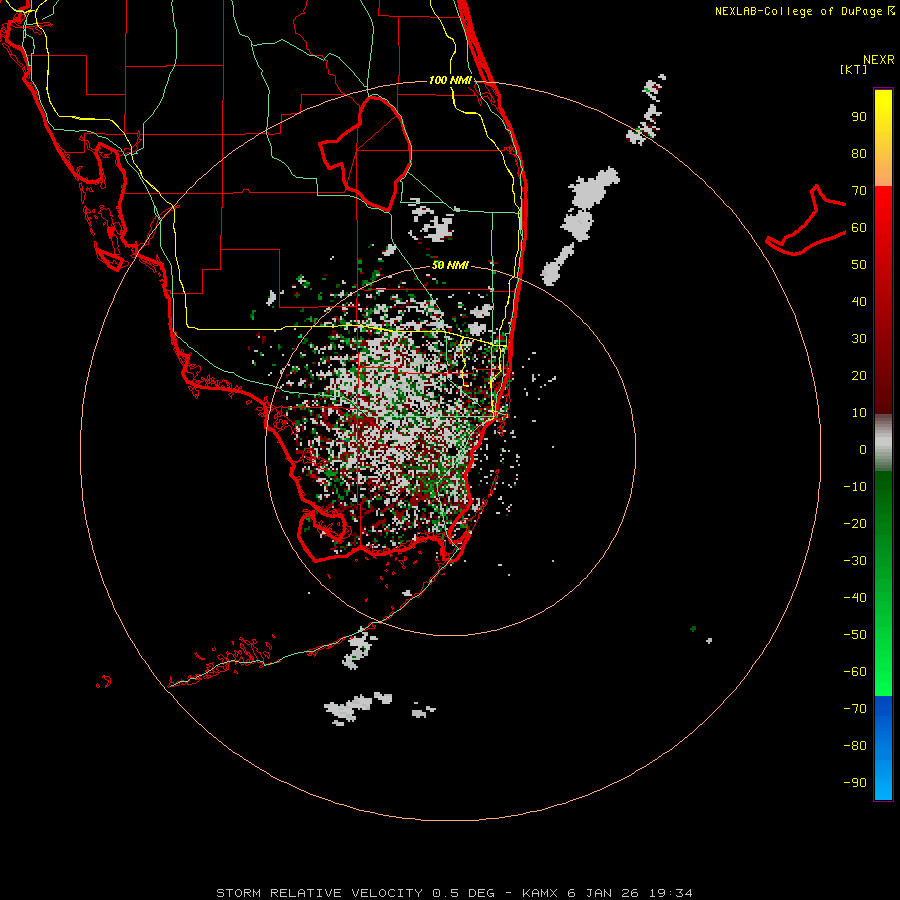Pick the blue segment of the color bar
This screenshot has height=900, width=900.
883,748
